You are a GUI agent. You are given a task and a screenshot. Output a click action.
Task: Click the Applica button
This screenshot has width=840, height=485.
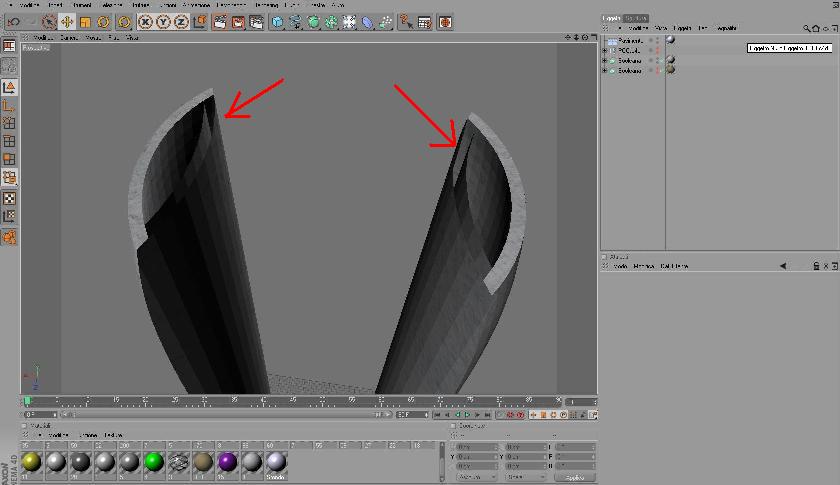[574, 477]
